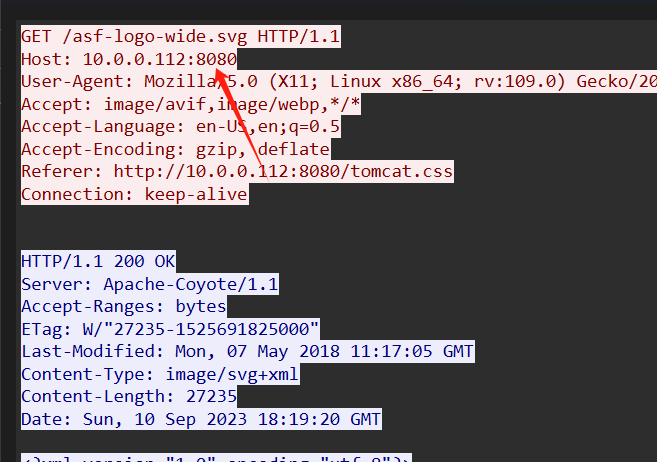Select the User-Agent header line
This screenshot has width=657, height=462.
coord(339,82)
